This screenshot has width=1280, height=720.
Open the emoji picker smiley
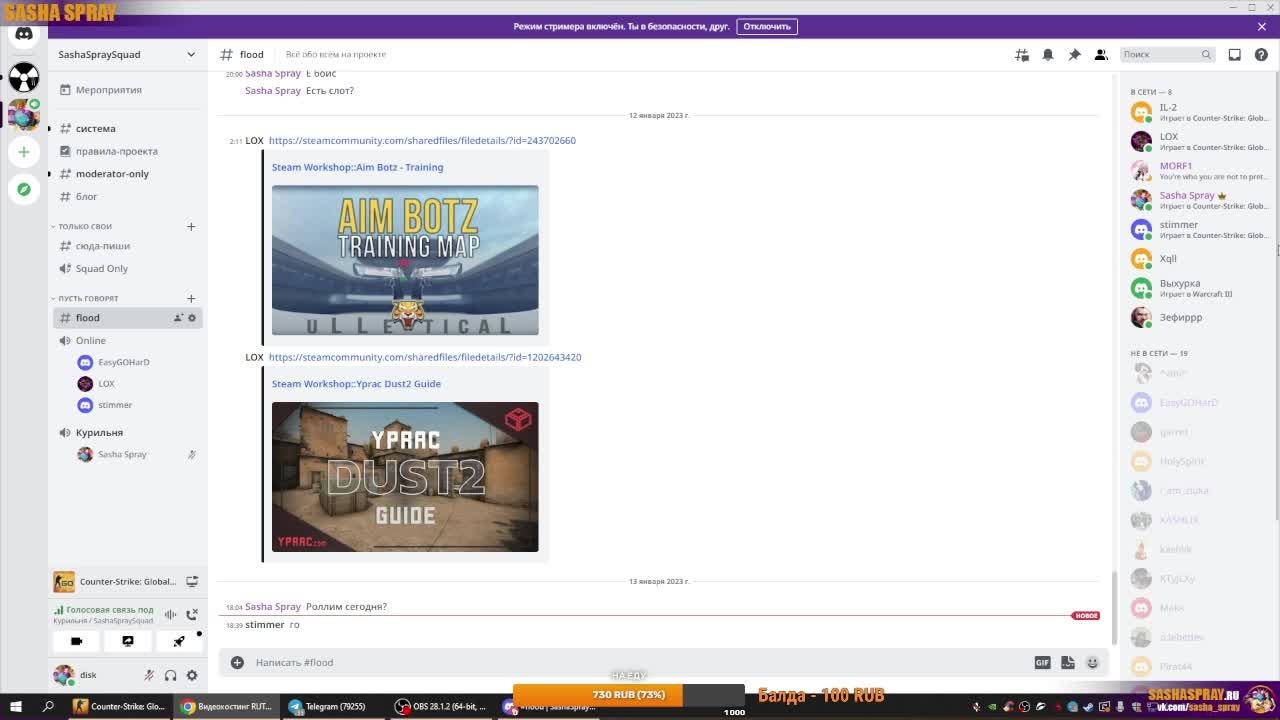point(1092,662)
